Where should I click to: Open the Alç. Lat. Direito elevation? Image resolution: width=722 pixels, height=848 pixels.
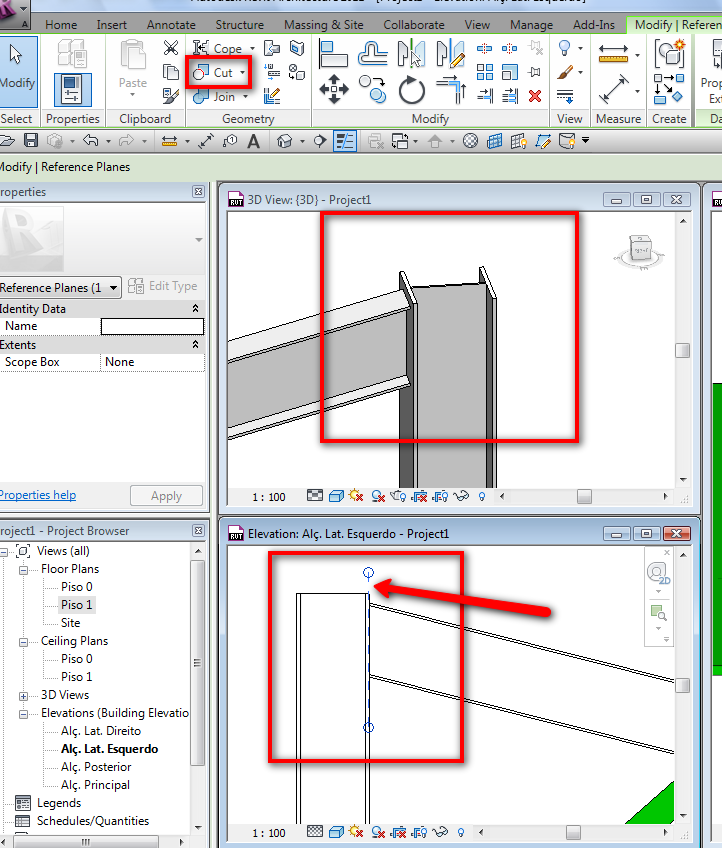101,731
